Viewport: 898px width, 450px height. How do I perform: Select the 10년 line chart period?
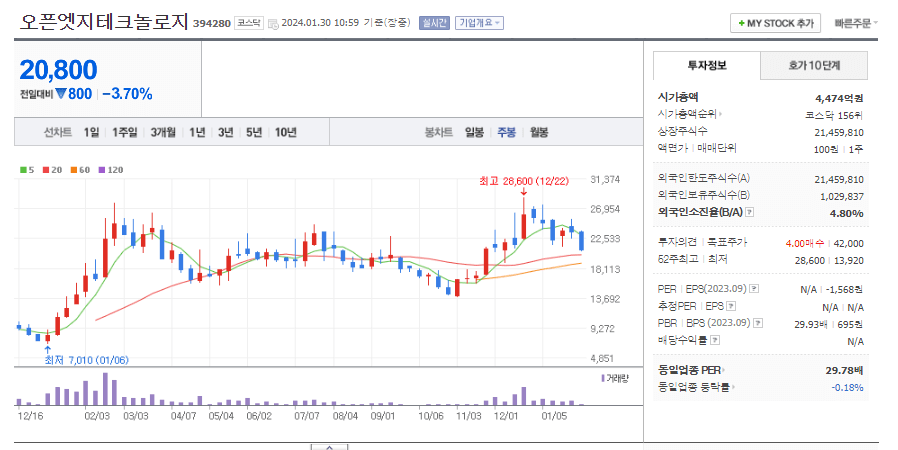286,132
